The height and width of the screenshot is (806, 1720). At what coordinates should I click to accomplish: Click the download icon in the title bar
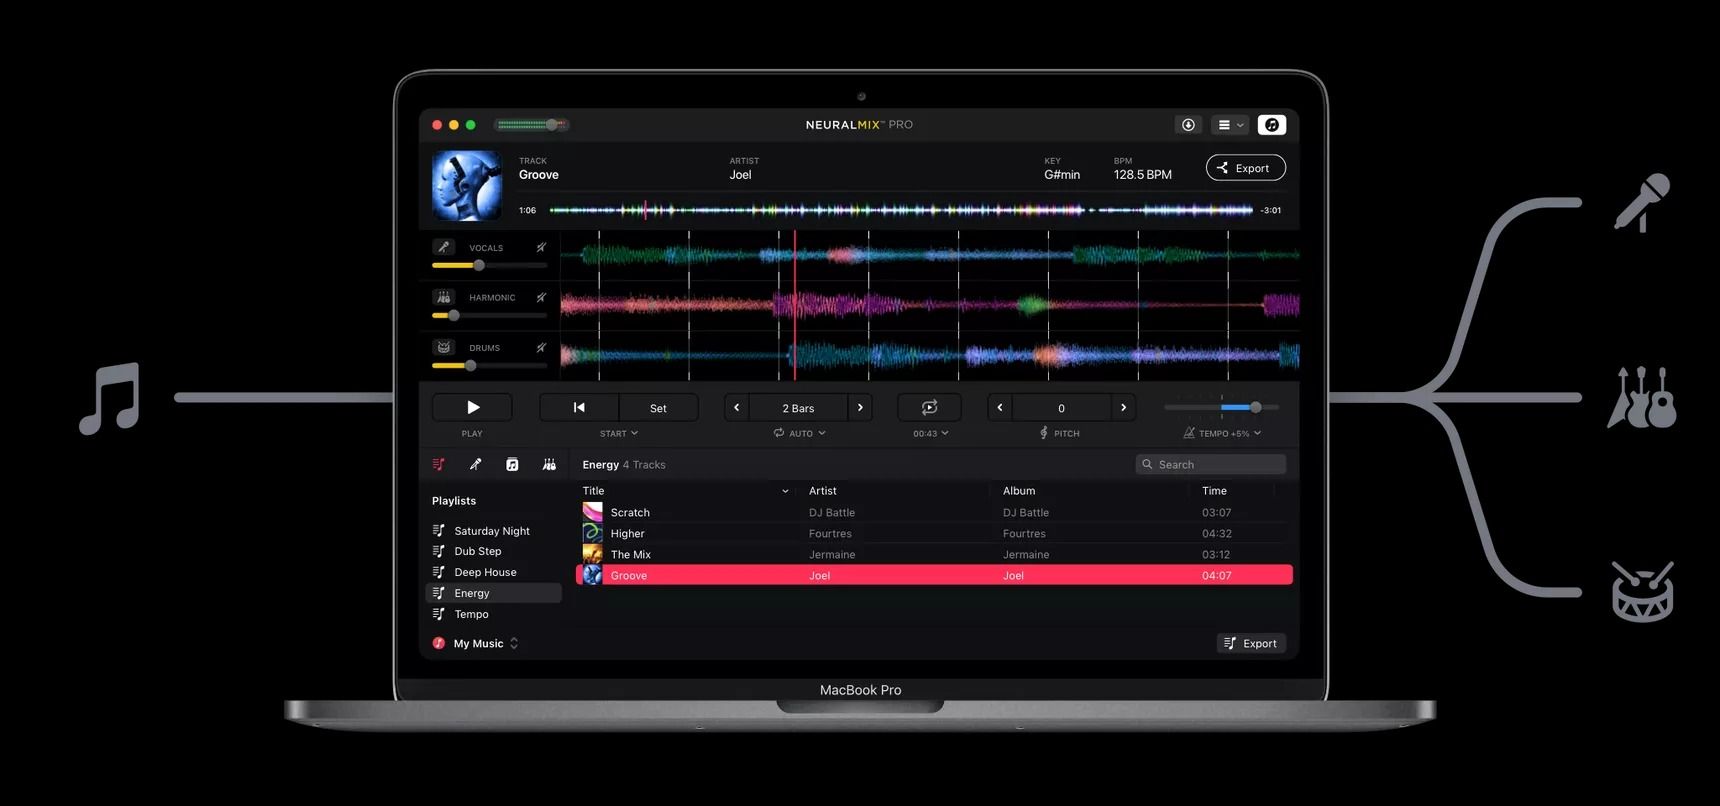1188,125
